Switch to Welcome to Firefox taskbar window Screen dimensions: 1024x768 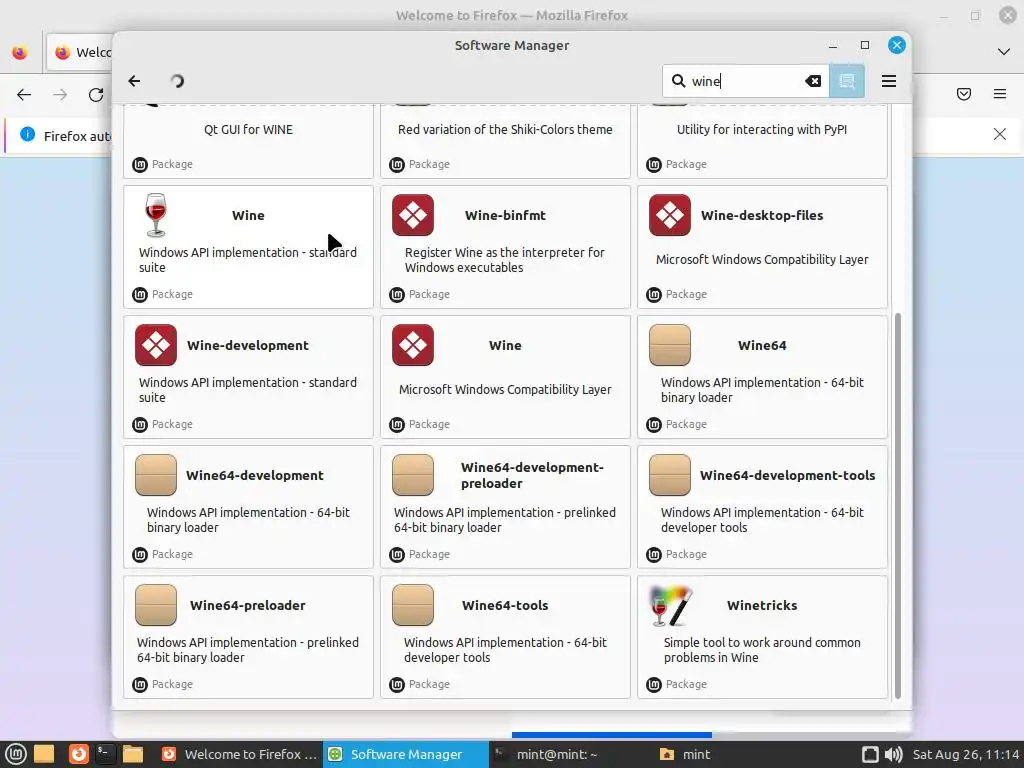tap(239, 754)
